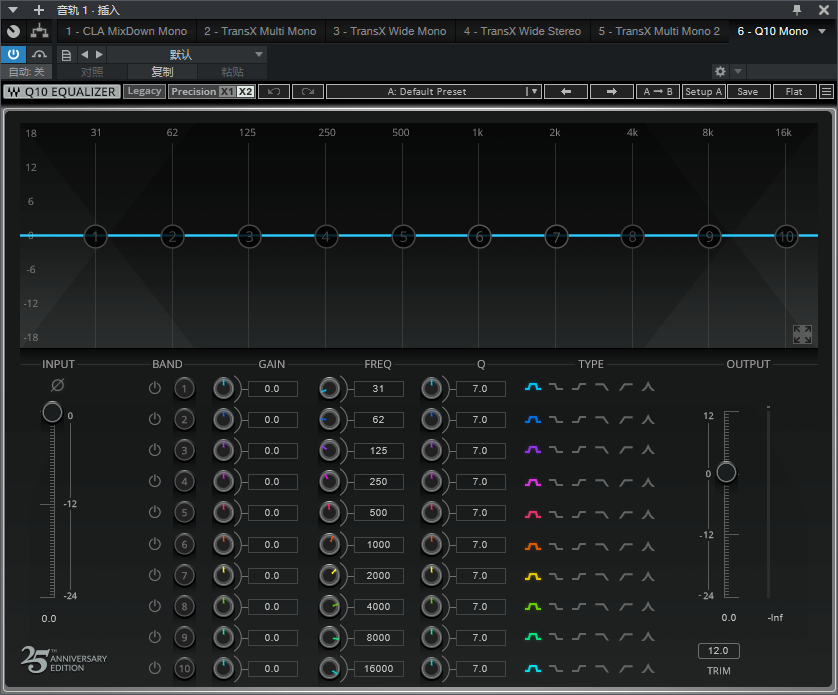Select band 9 number button
The height and width of the screenshot is (695, 838).
point(184,637)
